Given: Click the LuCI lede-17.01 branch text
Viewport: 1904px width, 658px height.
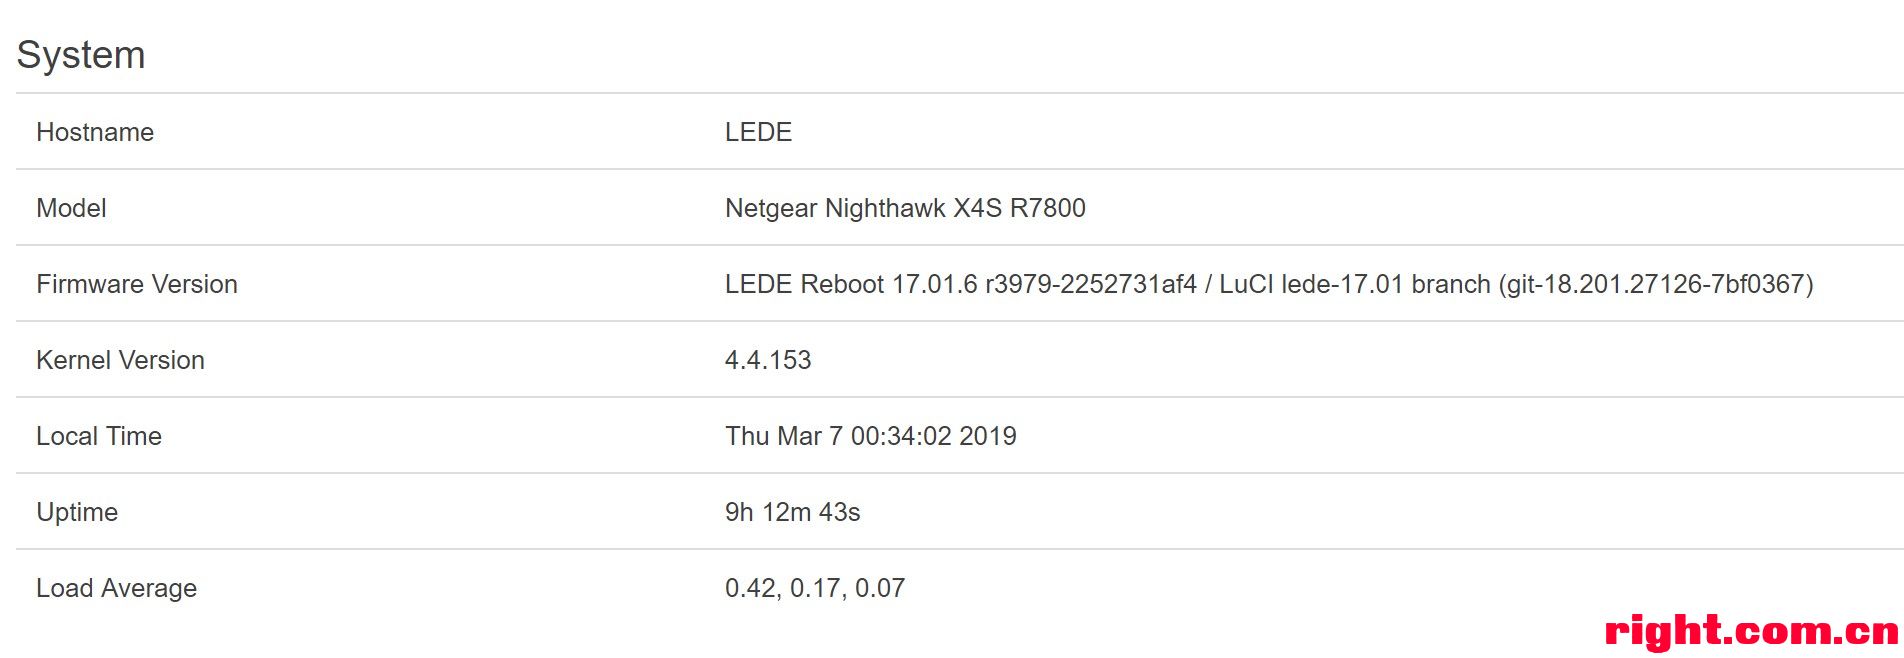Looking at the screenshot, I should (1355, 284).
